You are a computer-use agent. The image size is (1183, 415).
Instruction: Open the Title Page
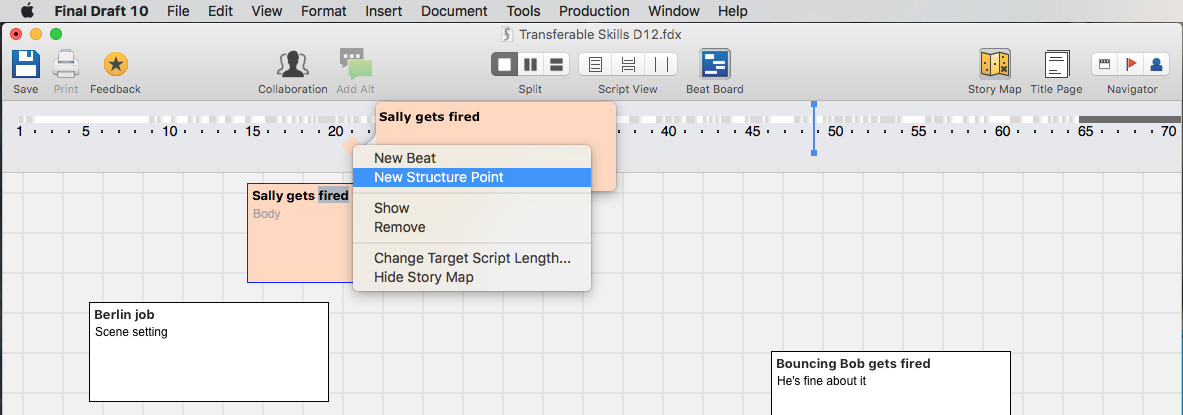[1056, 65]
